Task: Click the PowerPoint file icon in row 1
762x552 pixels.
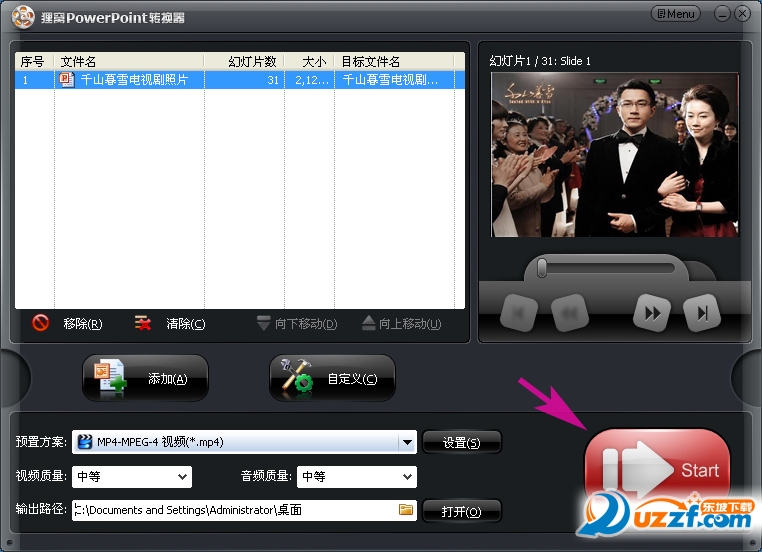Action: pyautogui.click(x=67, y=79)
